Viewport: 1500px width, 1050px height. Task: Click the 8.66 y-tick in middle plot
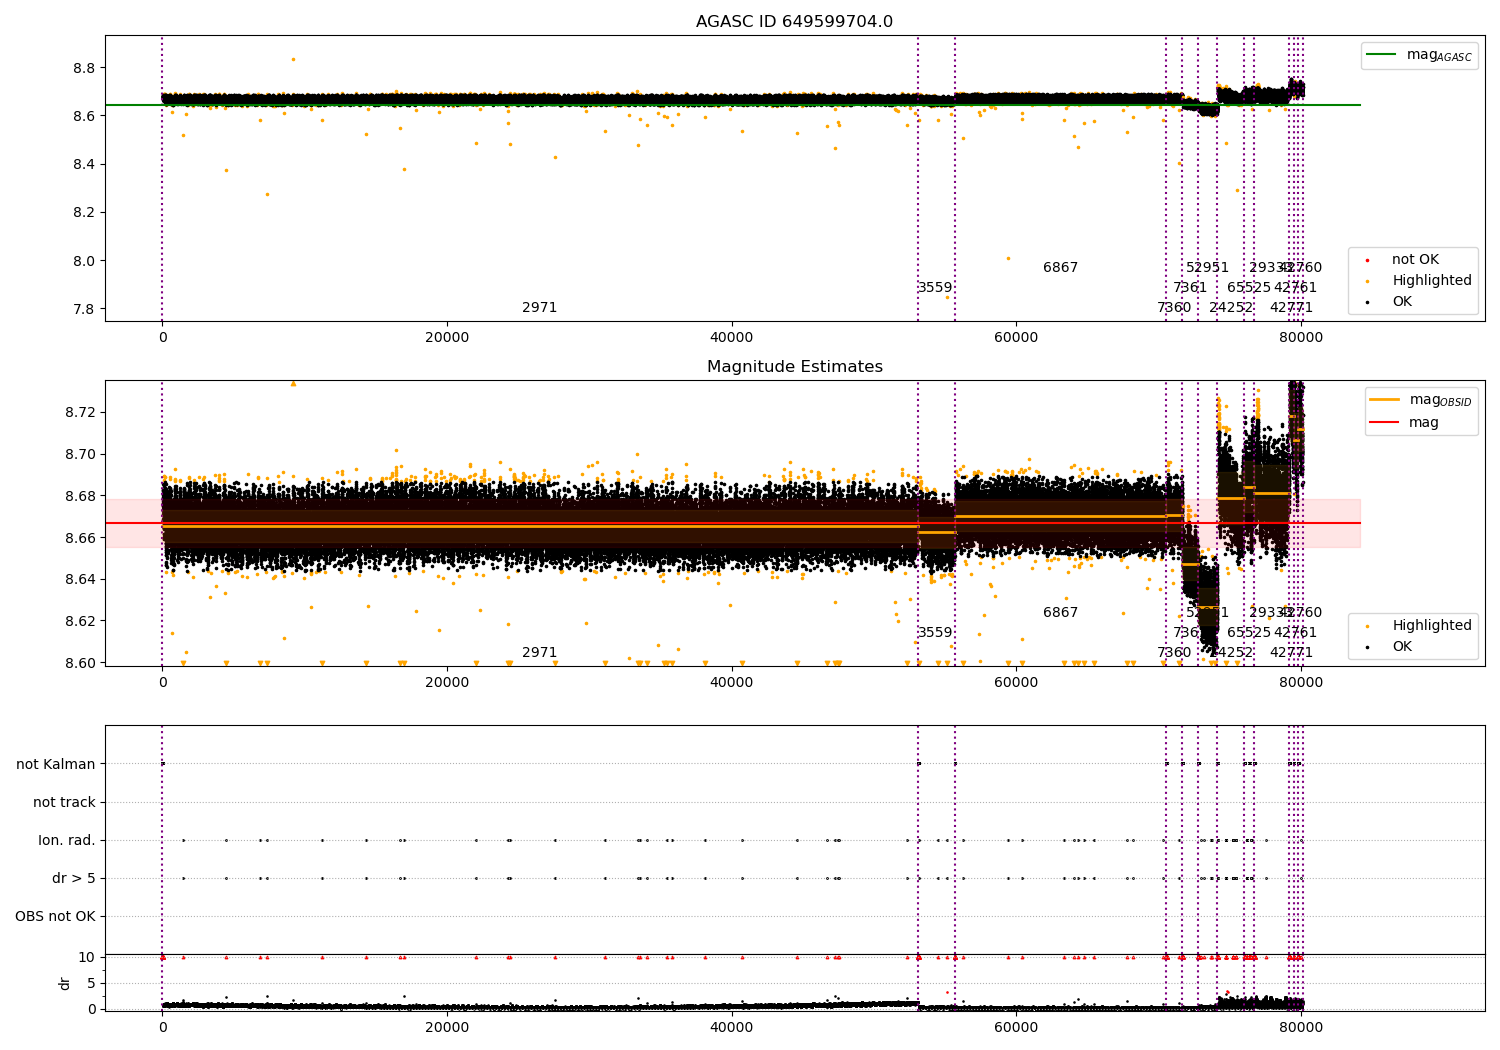click(x=80, y=538)
